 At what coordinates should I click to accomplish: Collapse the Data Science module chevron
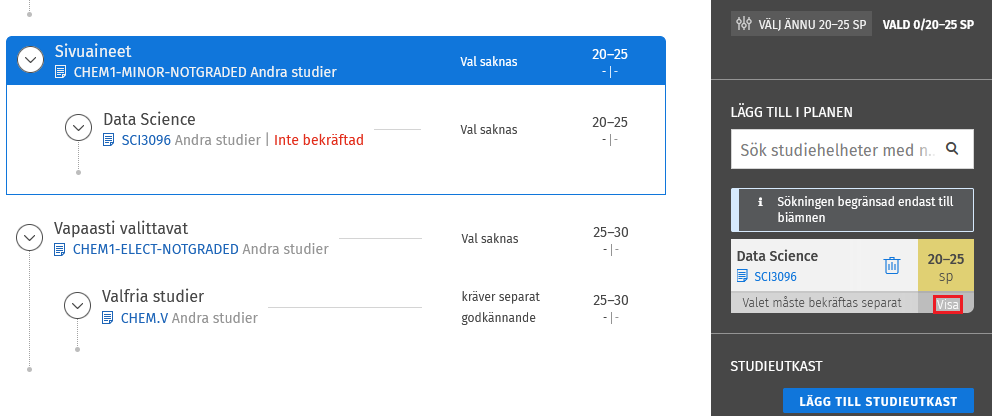[78, 128]
